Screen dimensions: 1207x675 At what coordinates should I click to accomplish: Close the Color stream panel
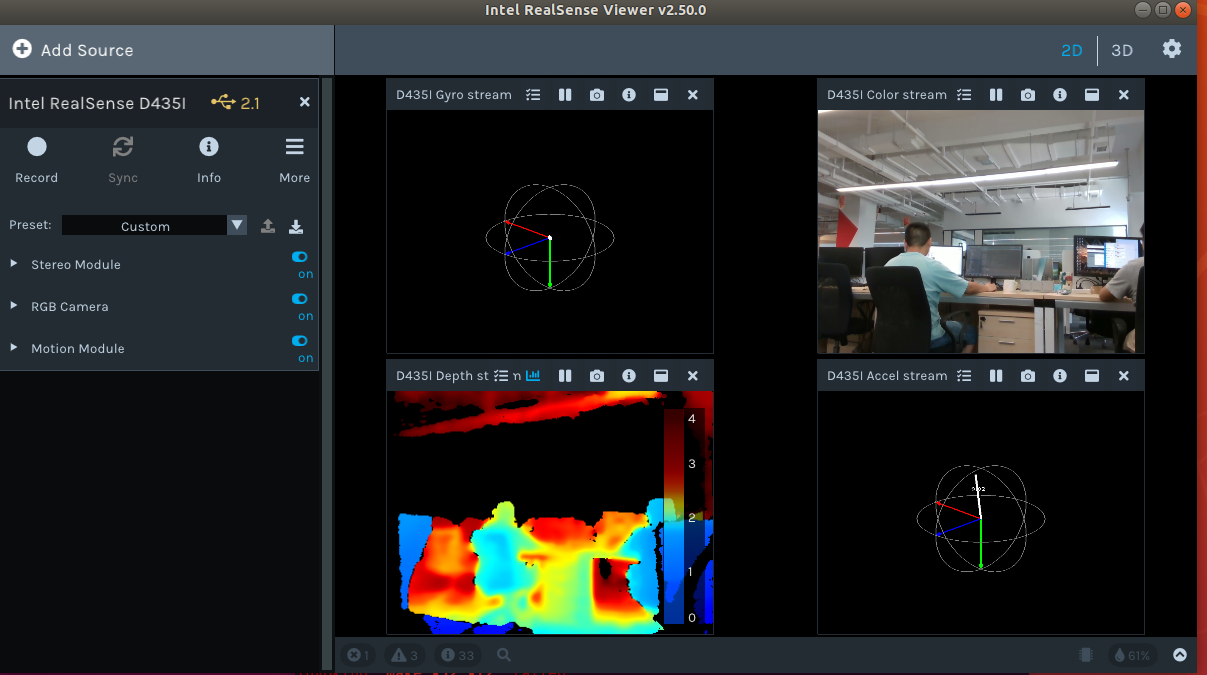click(1124, 95)
